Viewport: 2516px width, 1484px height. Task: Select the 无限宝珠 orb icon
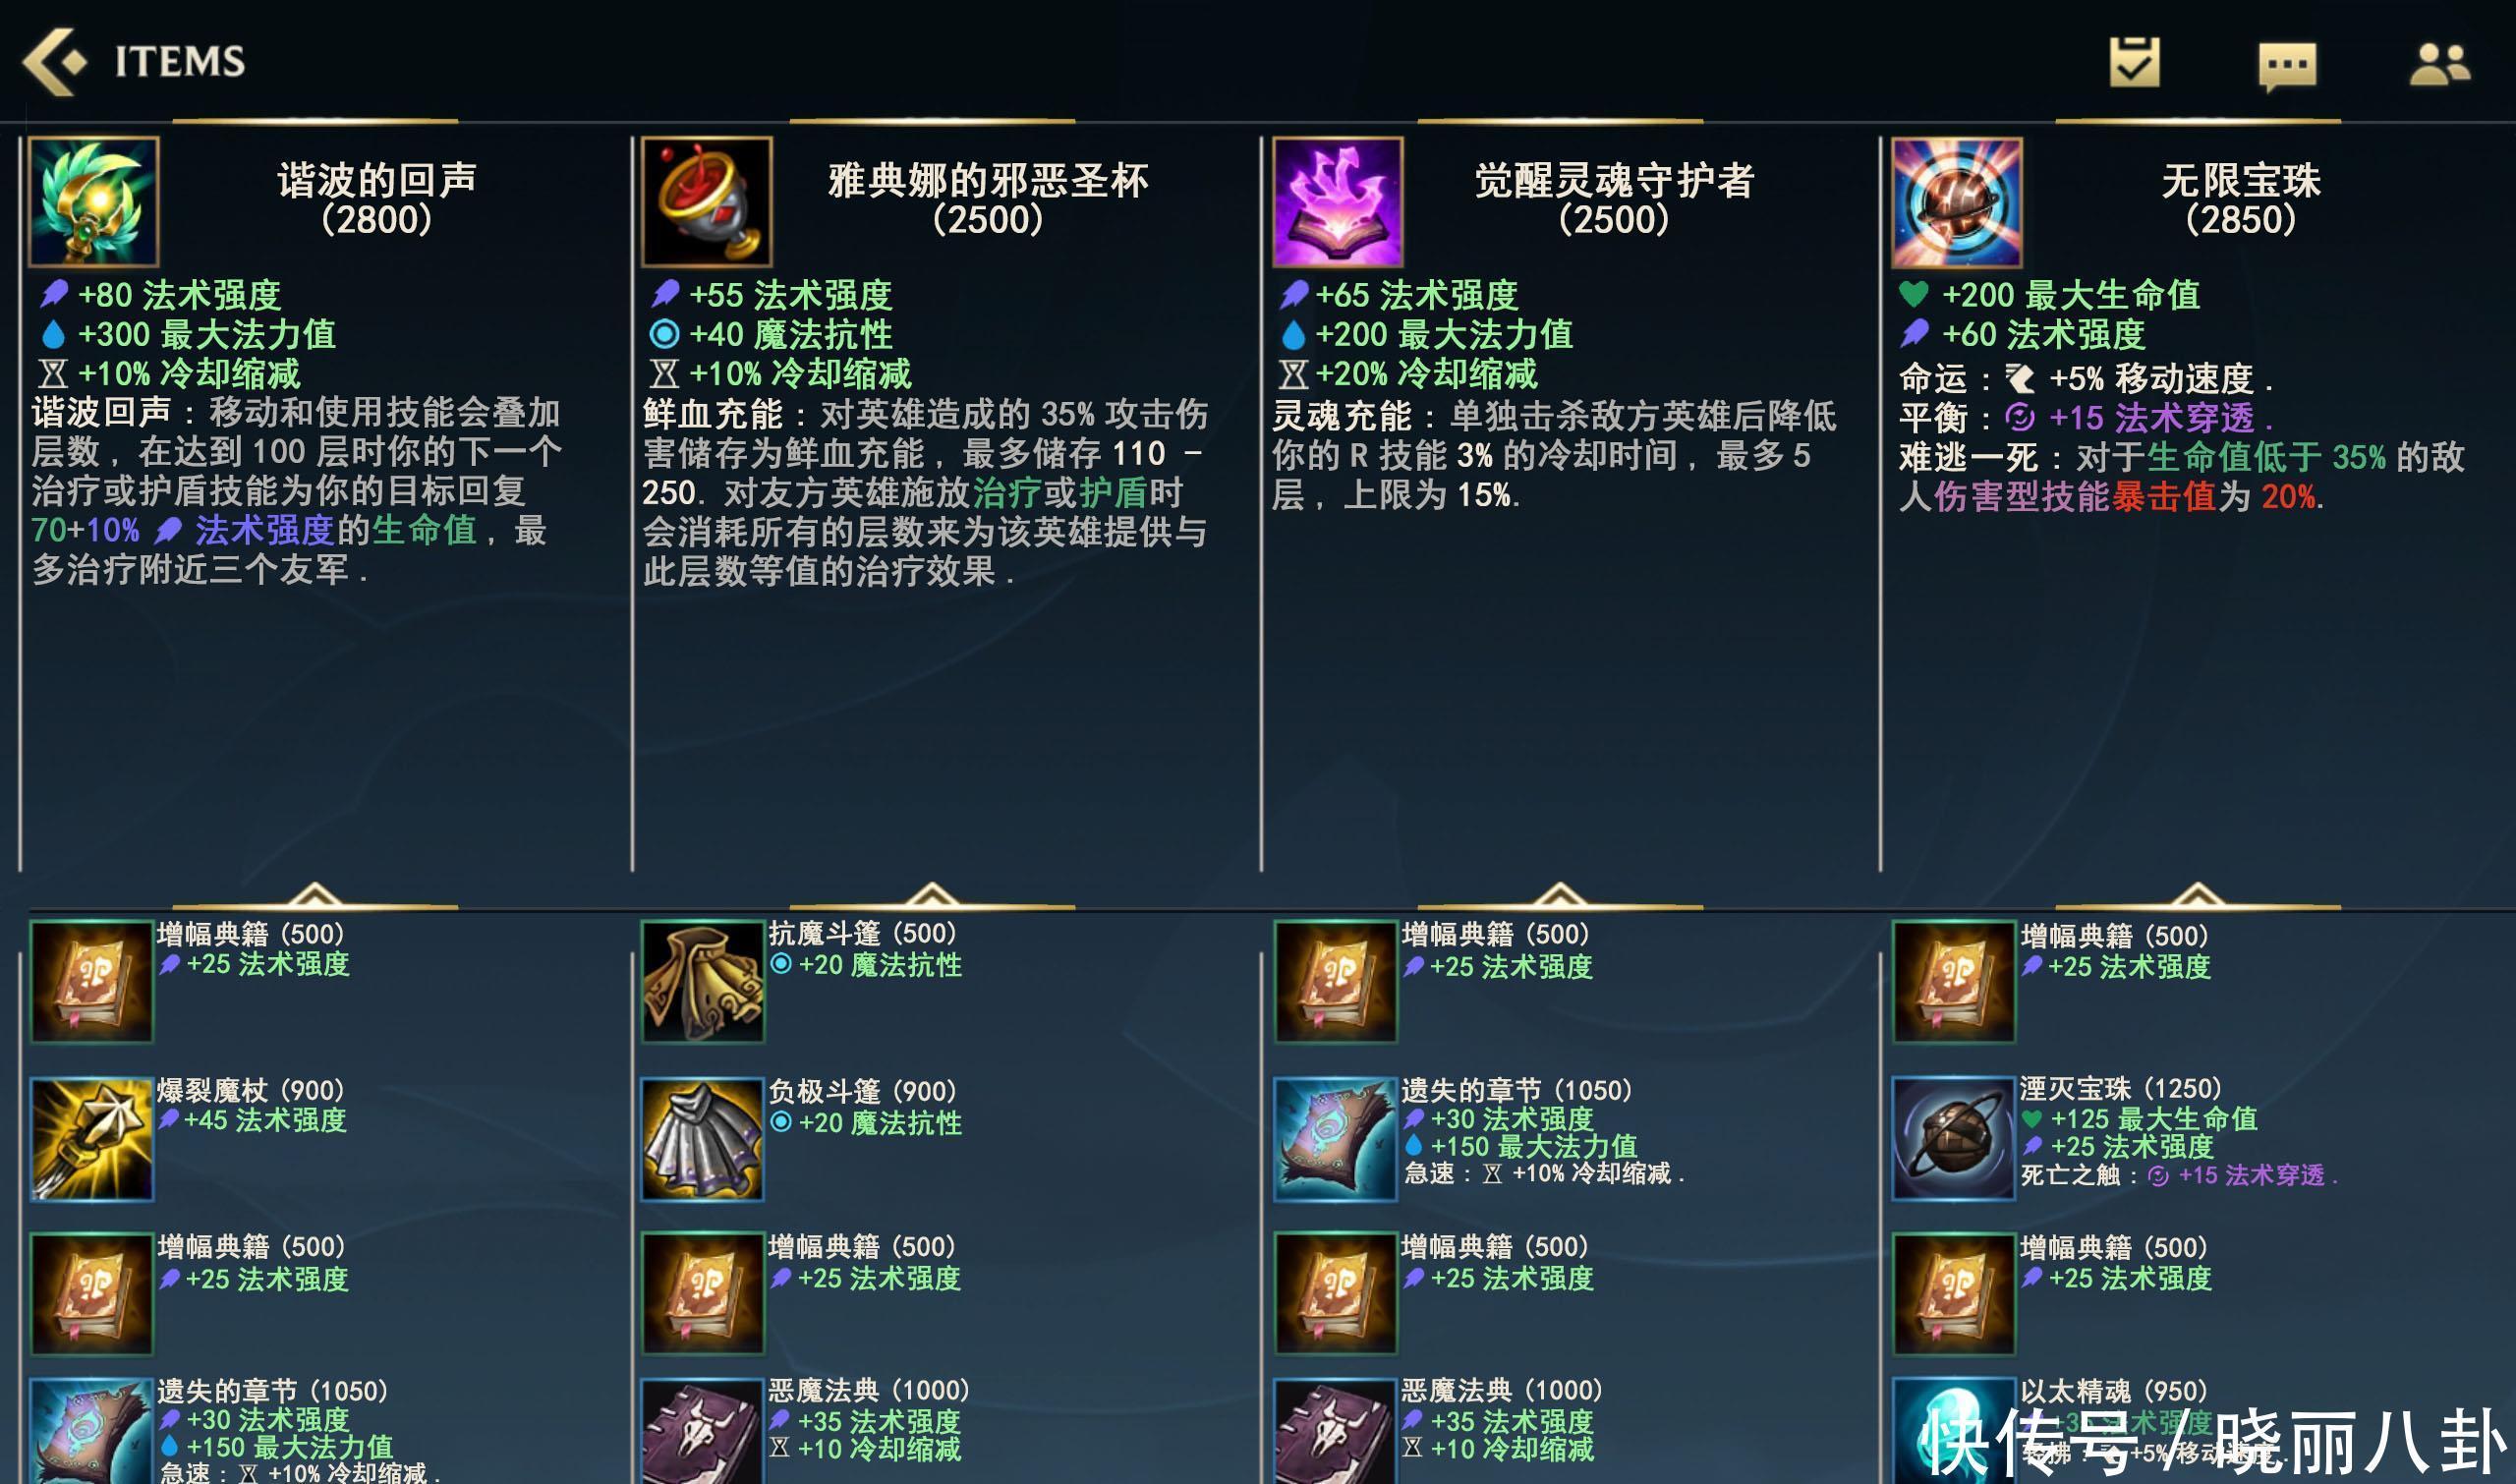point(1956,202)
